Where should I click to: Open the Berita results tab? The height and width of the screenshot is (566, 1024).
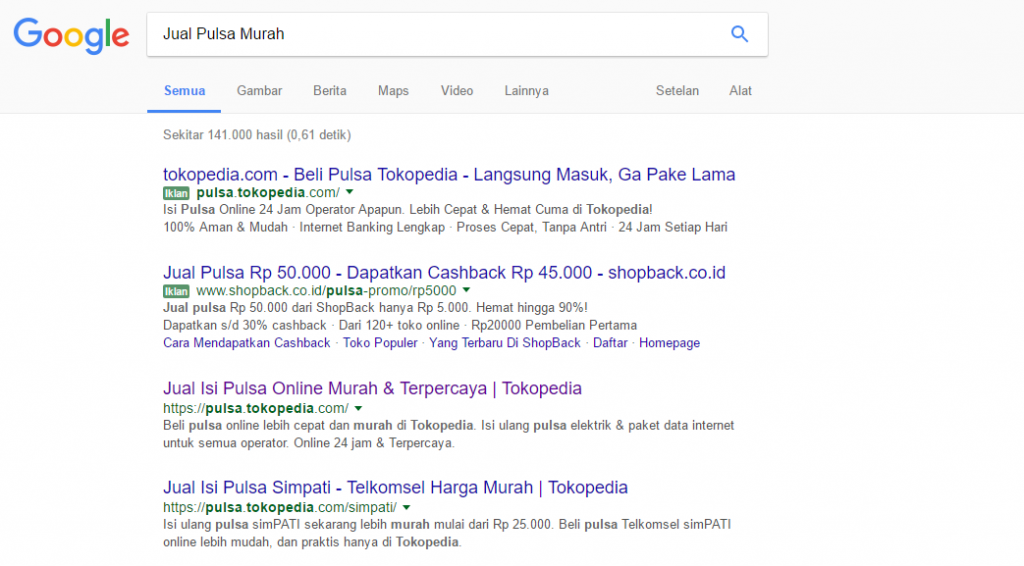click(330, 91)
